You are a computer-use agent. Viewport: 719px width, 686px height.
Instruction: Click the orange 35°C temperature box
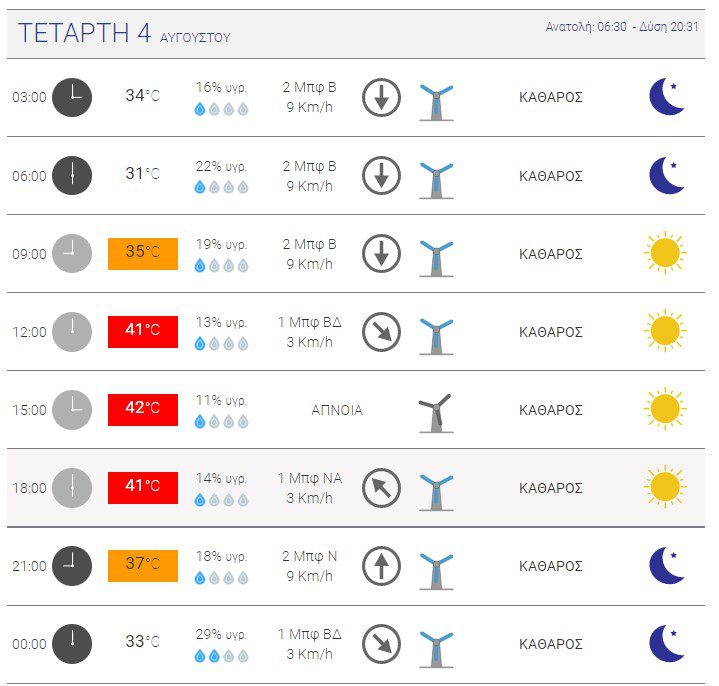tap(143, 254)
